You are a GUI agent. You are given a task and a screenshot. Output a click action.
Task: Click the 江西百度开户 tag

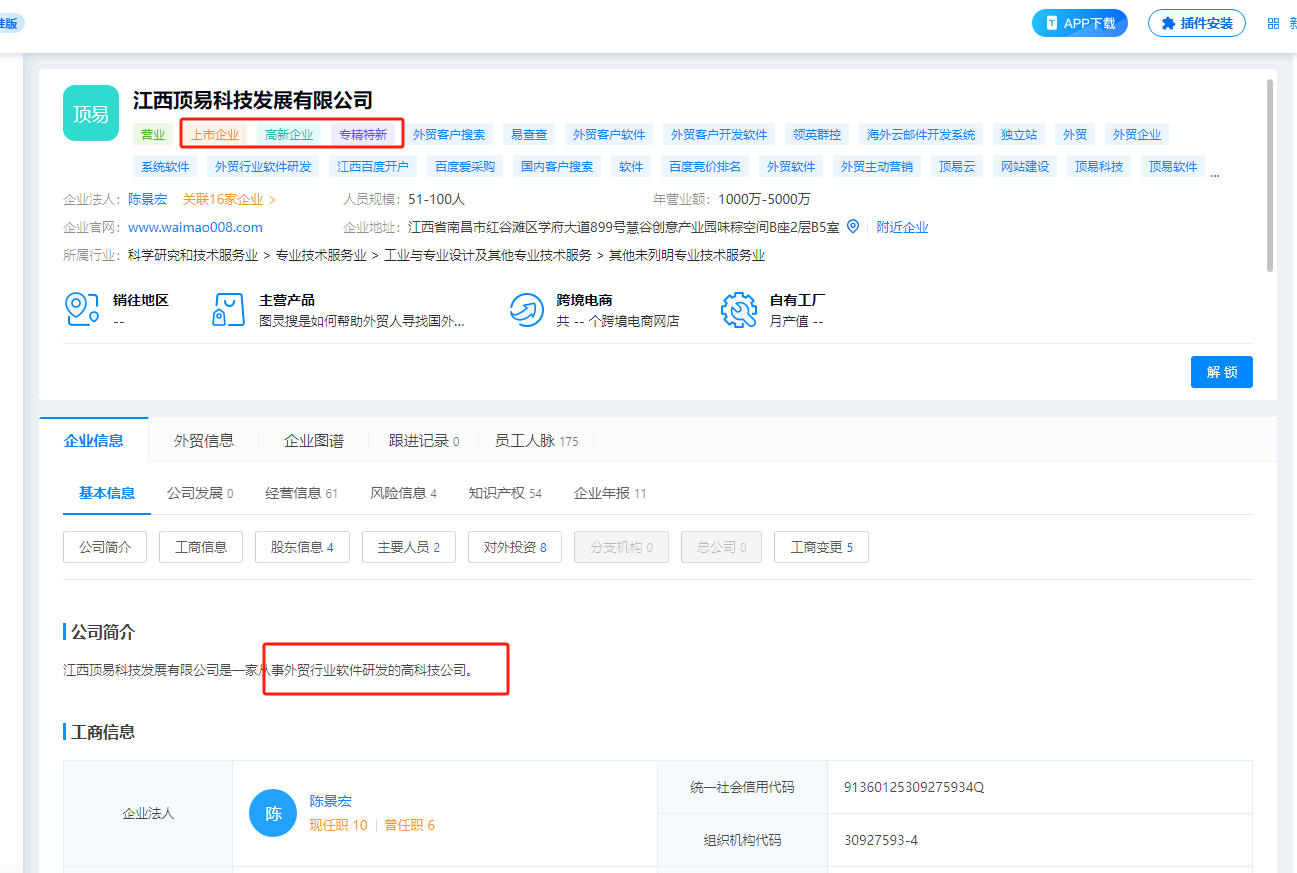click(x=373, y=167)
